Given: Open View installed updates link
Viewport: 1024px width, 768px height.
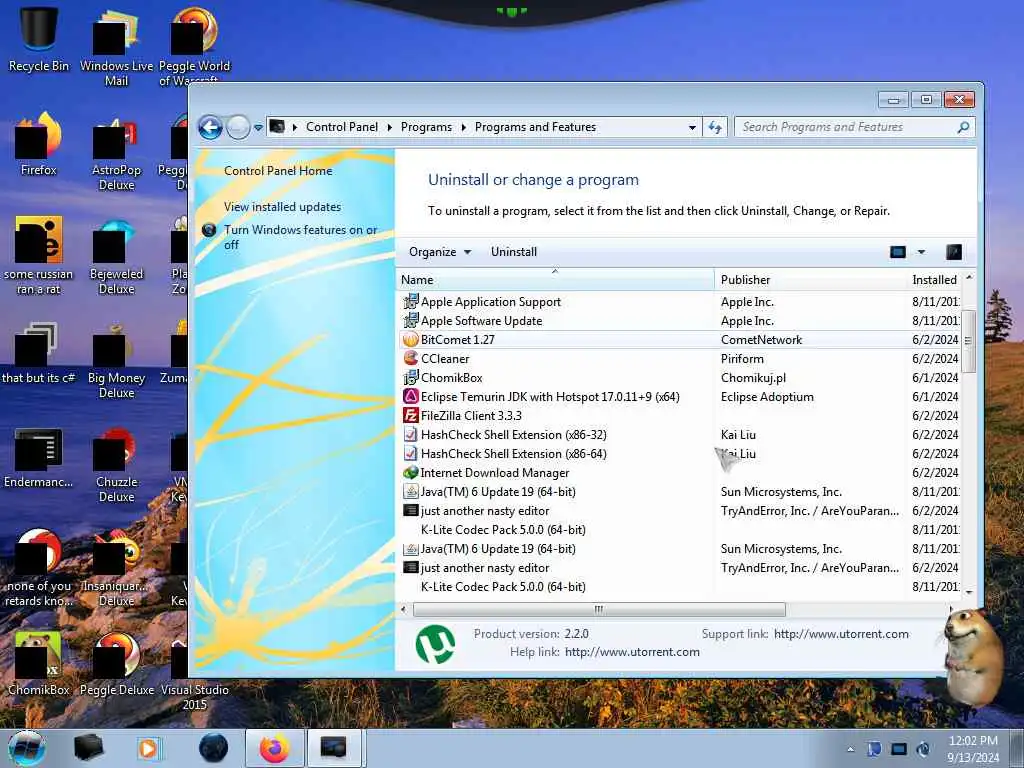Looking at the screenshot, I should [x=282, y=207].
